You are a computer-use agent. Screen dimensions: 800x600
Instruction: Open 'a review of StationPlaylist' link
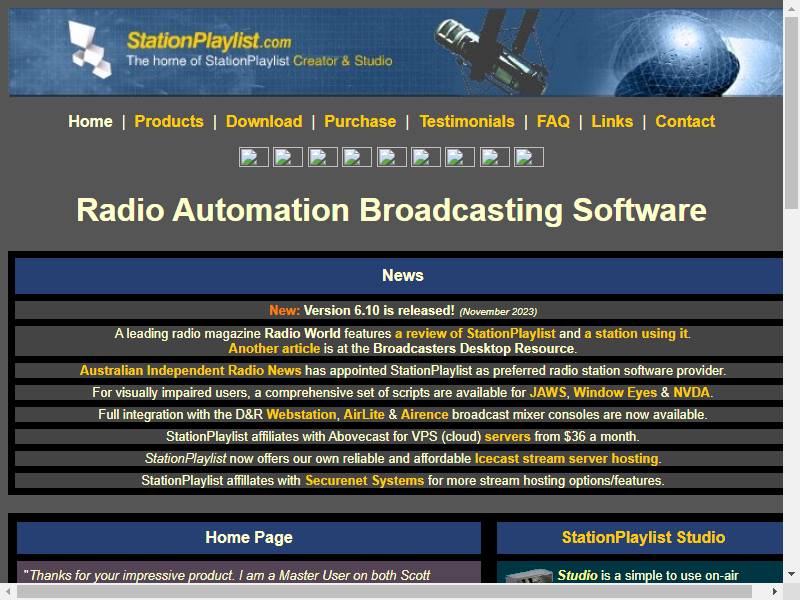[x=475, y=334]
